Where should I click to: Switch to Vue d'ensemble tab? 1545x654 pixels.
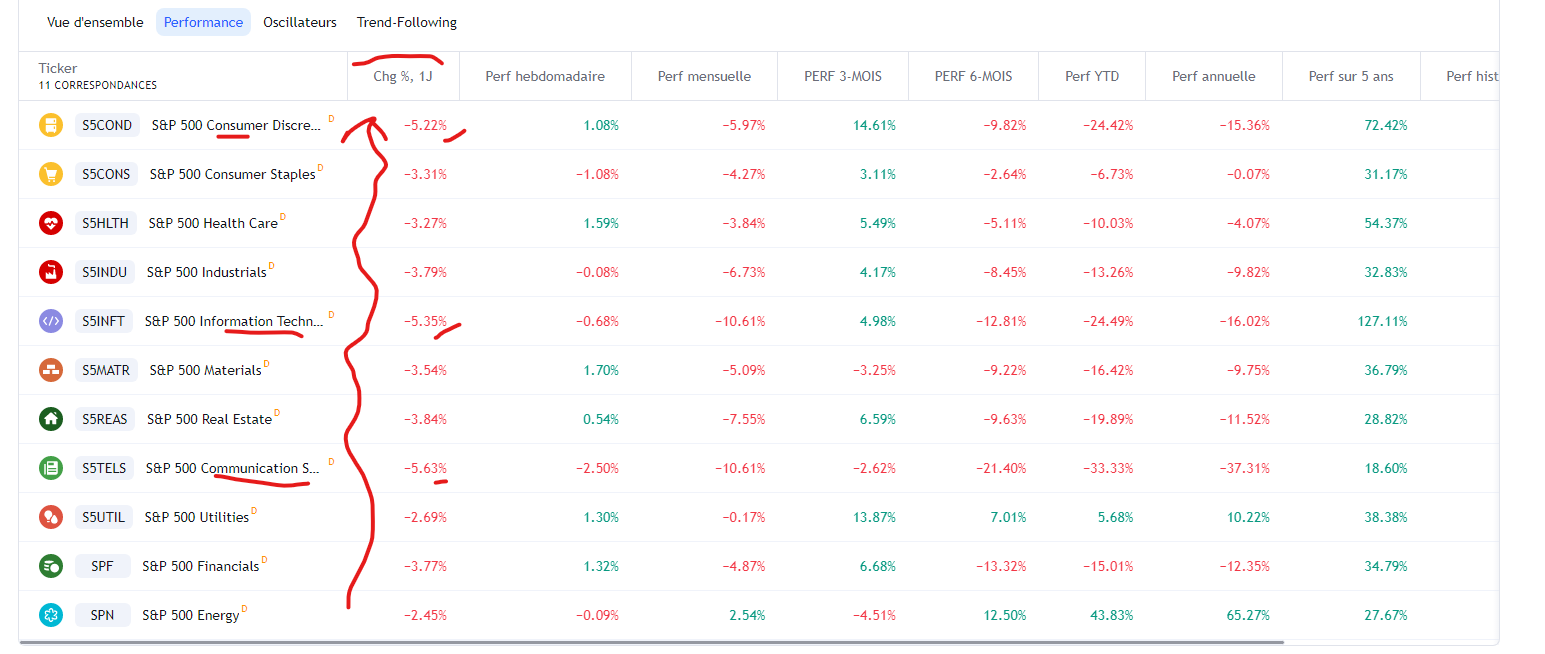pyautogui.click(x=95, y=22)
